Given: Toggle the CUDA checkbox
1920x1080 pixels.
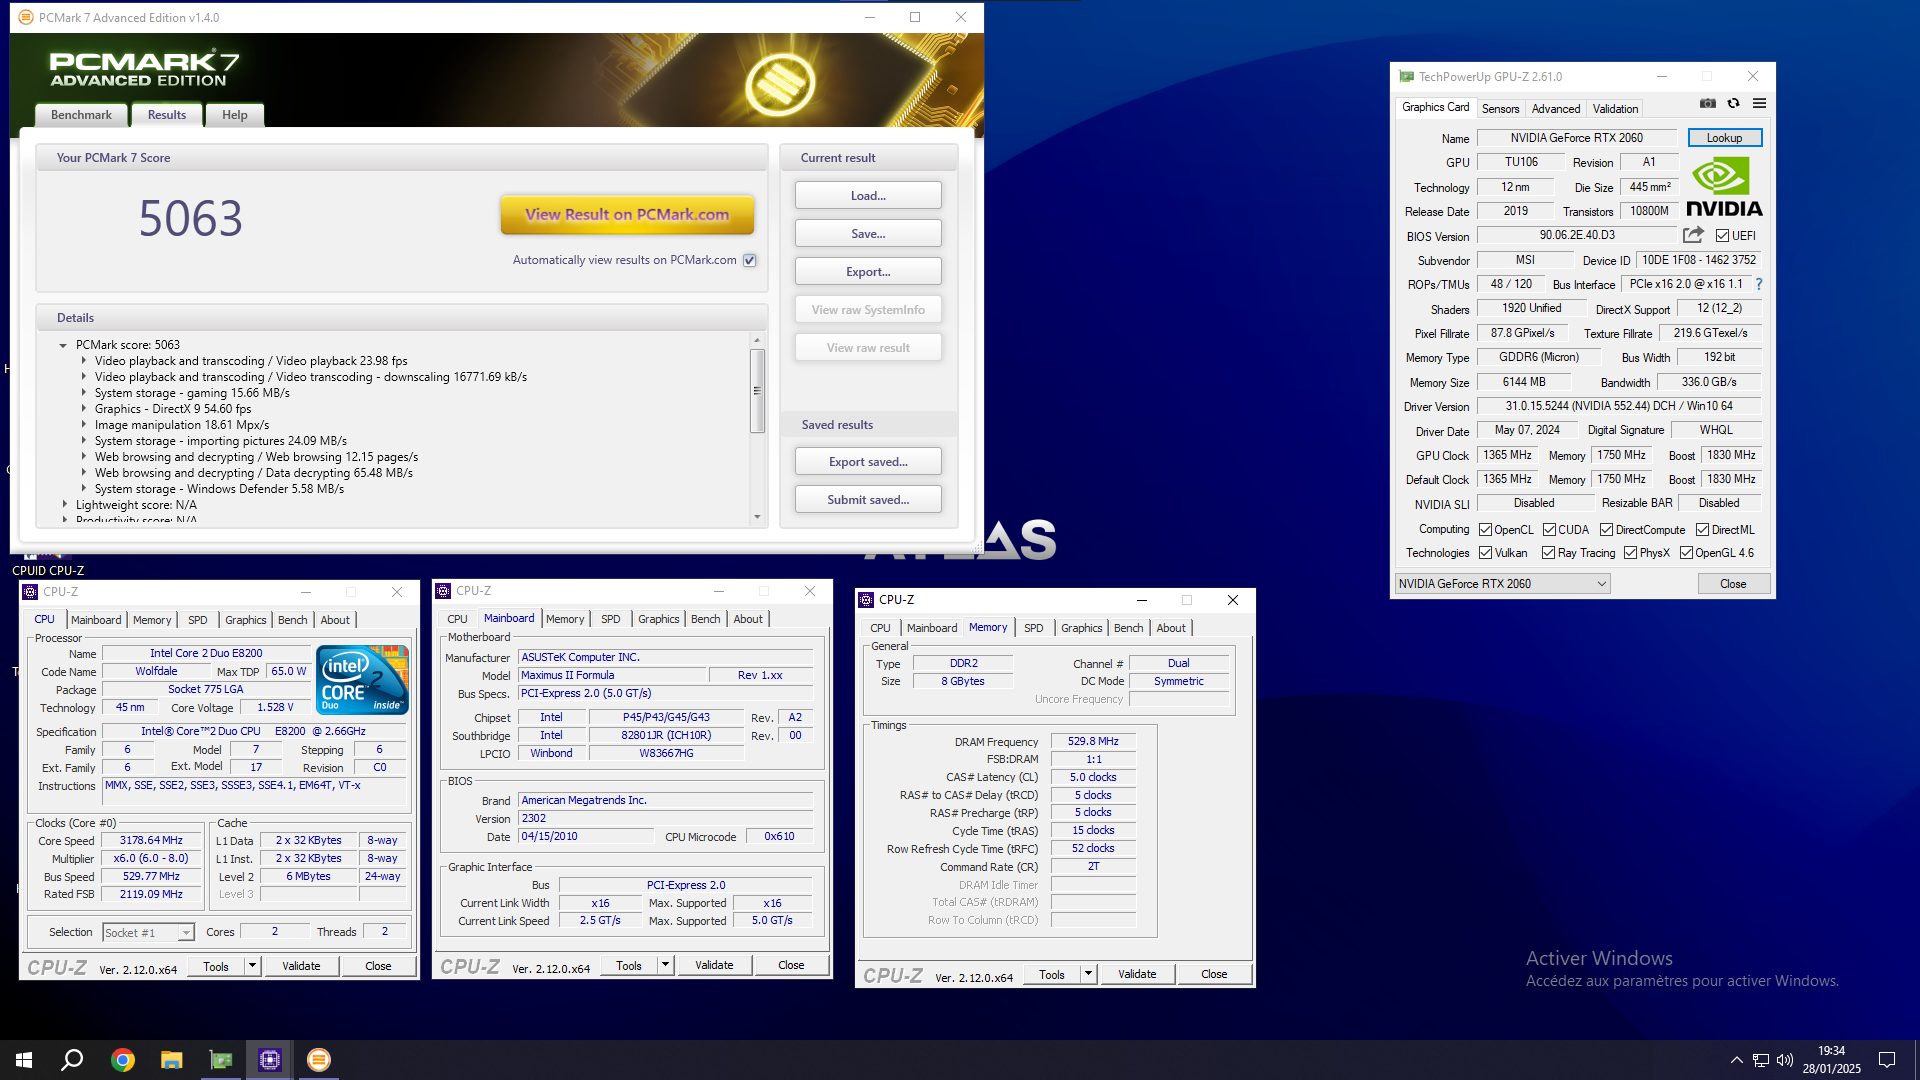Looking at the screenshot, I should [1549, 530].
